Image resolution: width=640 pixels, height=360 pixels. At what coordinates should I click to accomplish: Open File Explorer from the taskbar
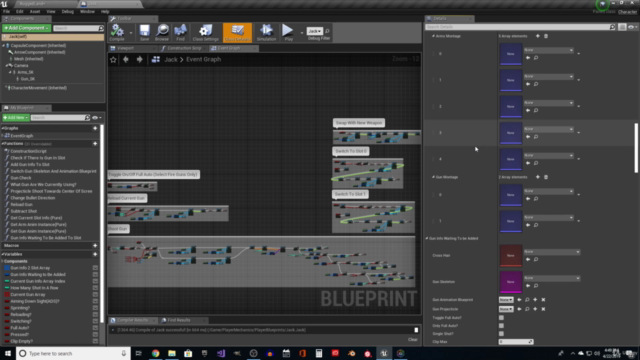172,353
